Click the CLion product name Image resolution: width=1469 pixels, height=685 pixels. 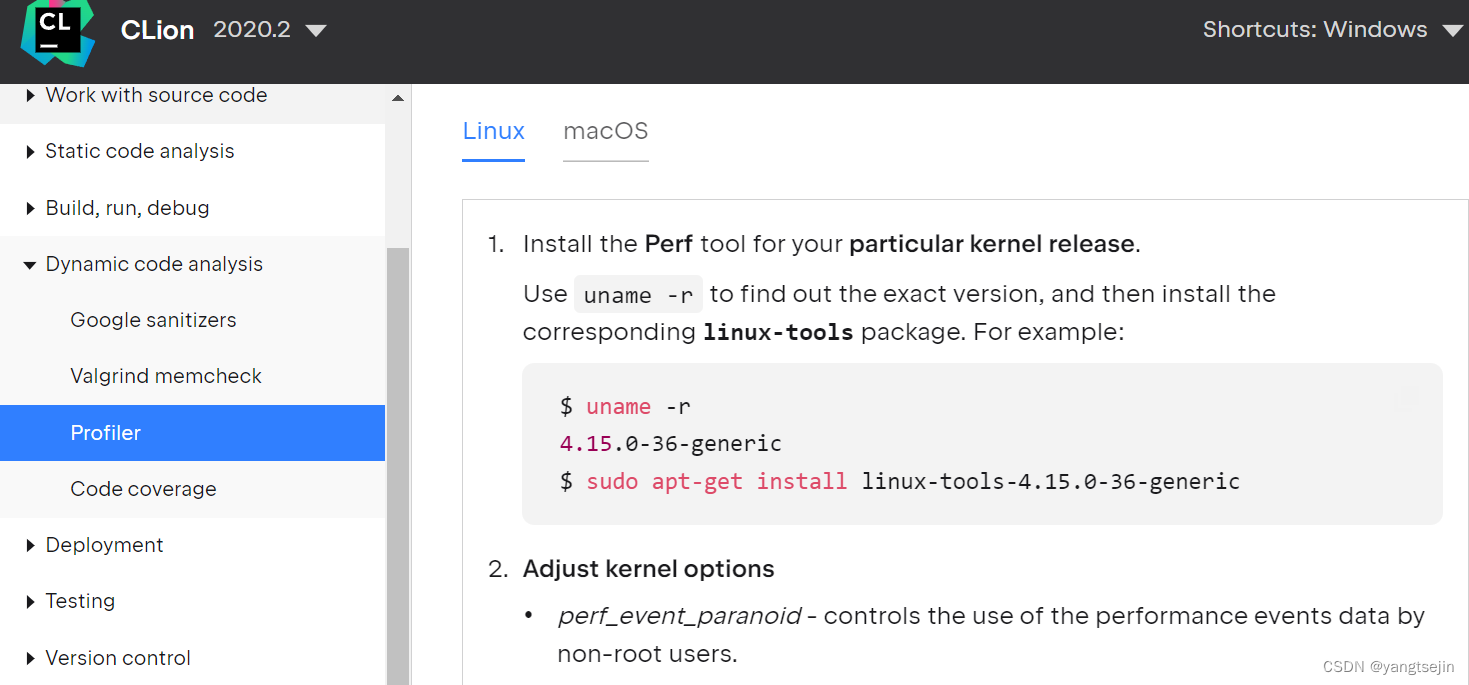157,30
